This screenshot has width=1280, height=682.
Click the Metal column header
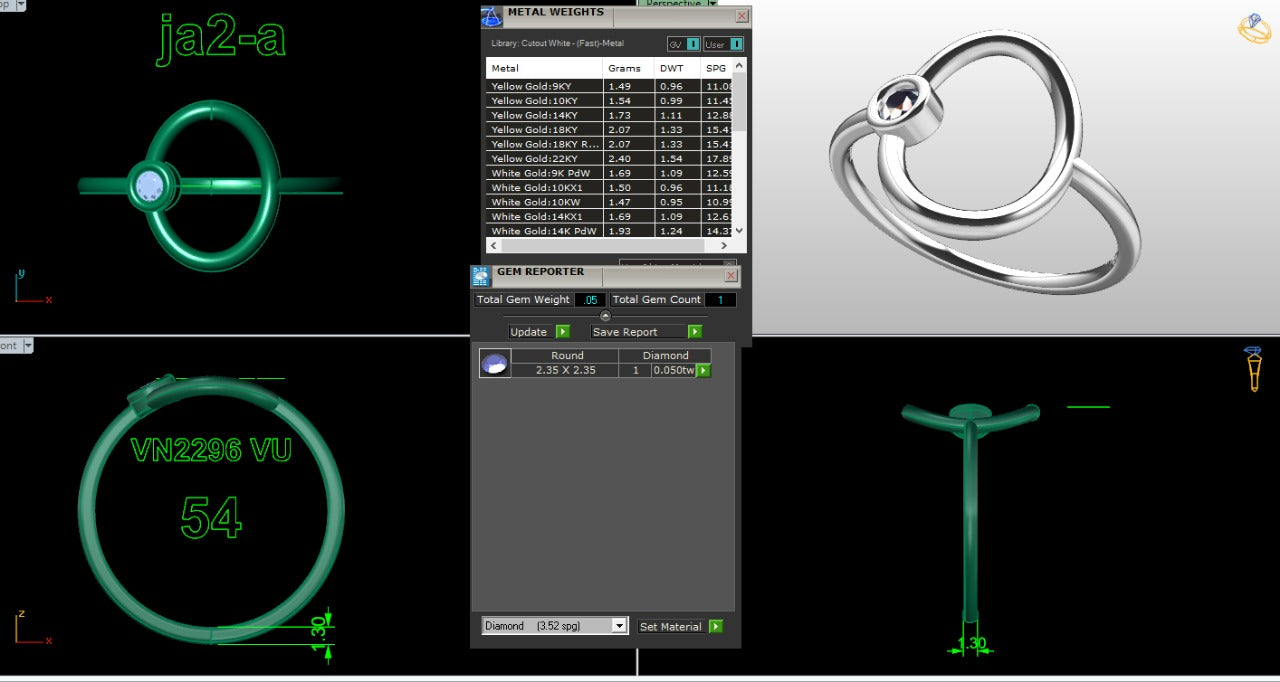(x=545, y=68)
